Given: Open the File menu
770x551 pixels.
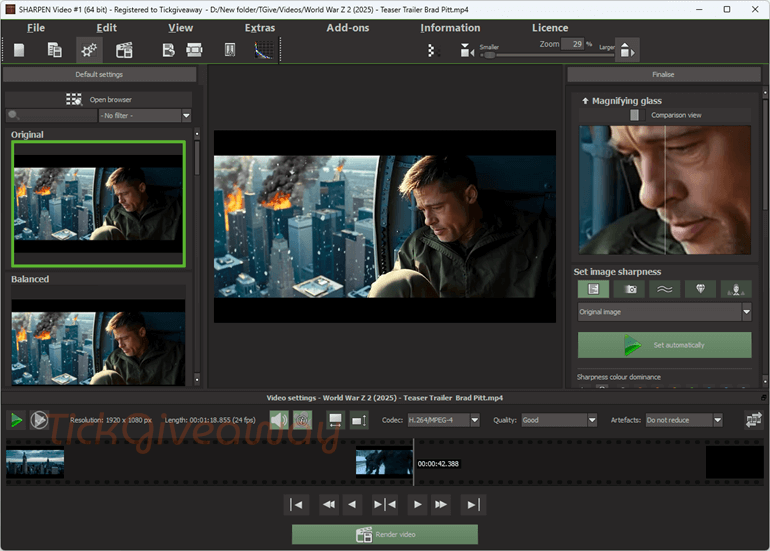Looking at the screenshot, I should pyautogui.click(x=36, y=28).
